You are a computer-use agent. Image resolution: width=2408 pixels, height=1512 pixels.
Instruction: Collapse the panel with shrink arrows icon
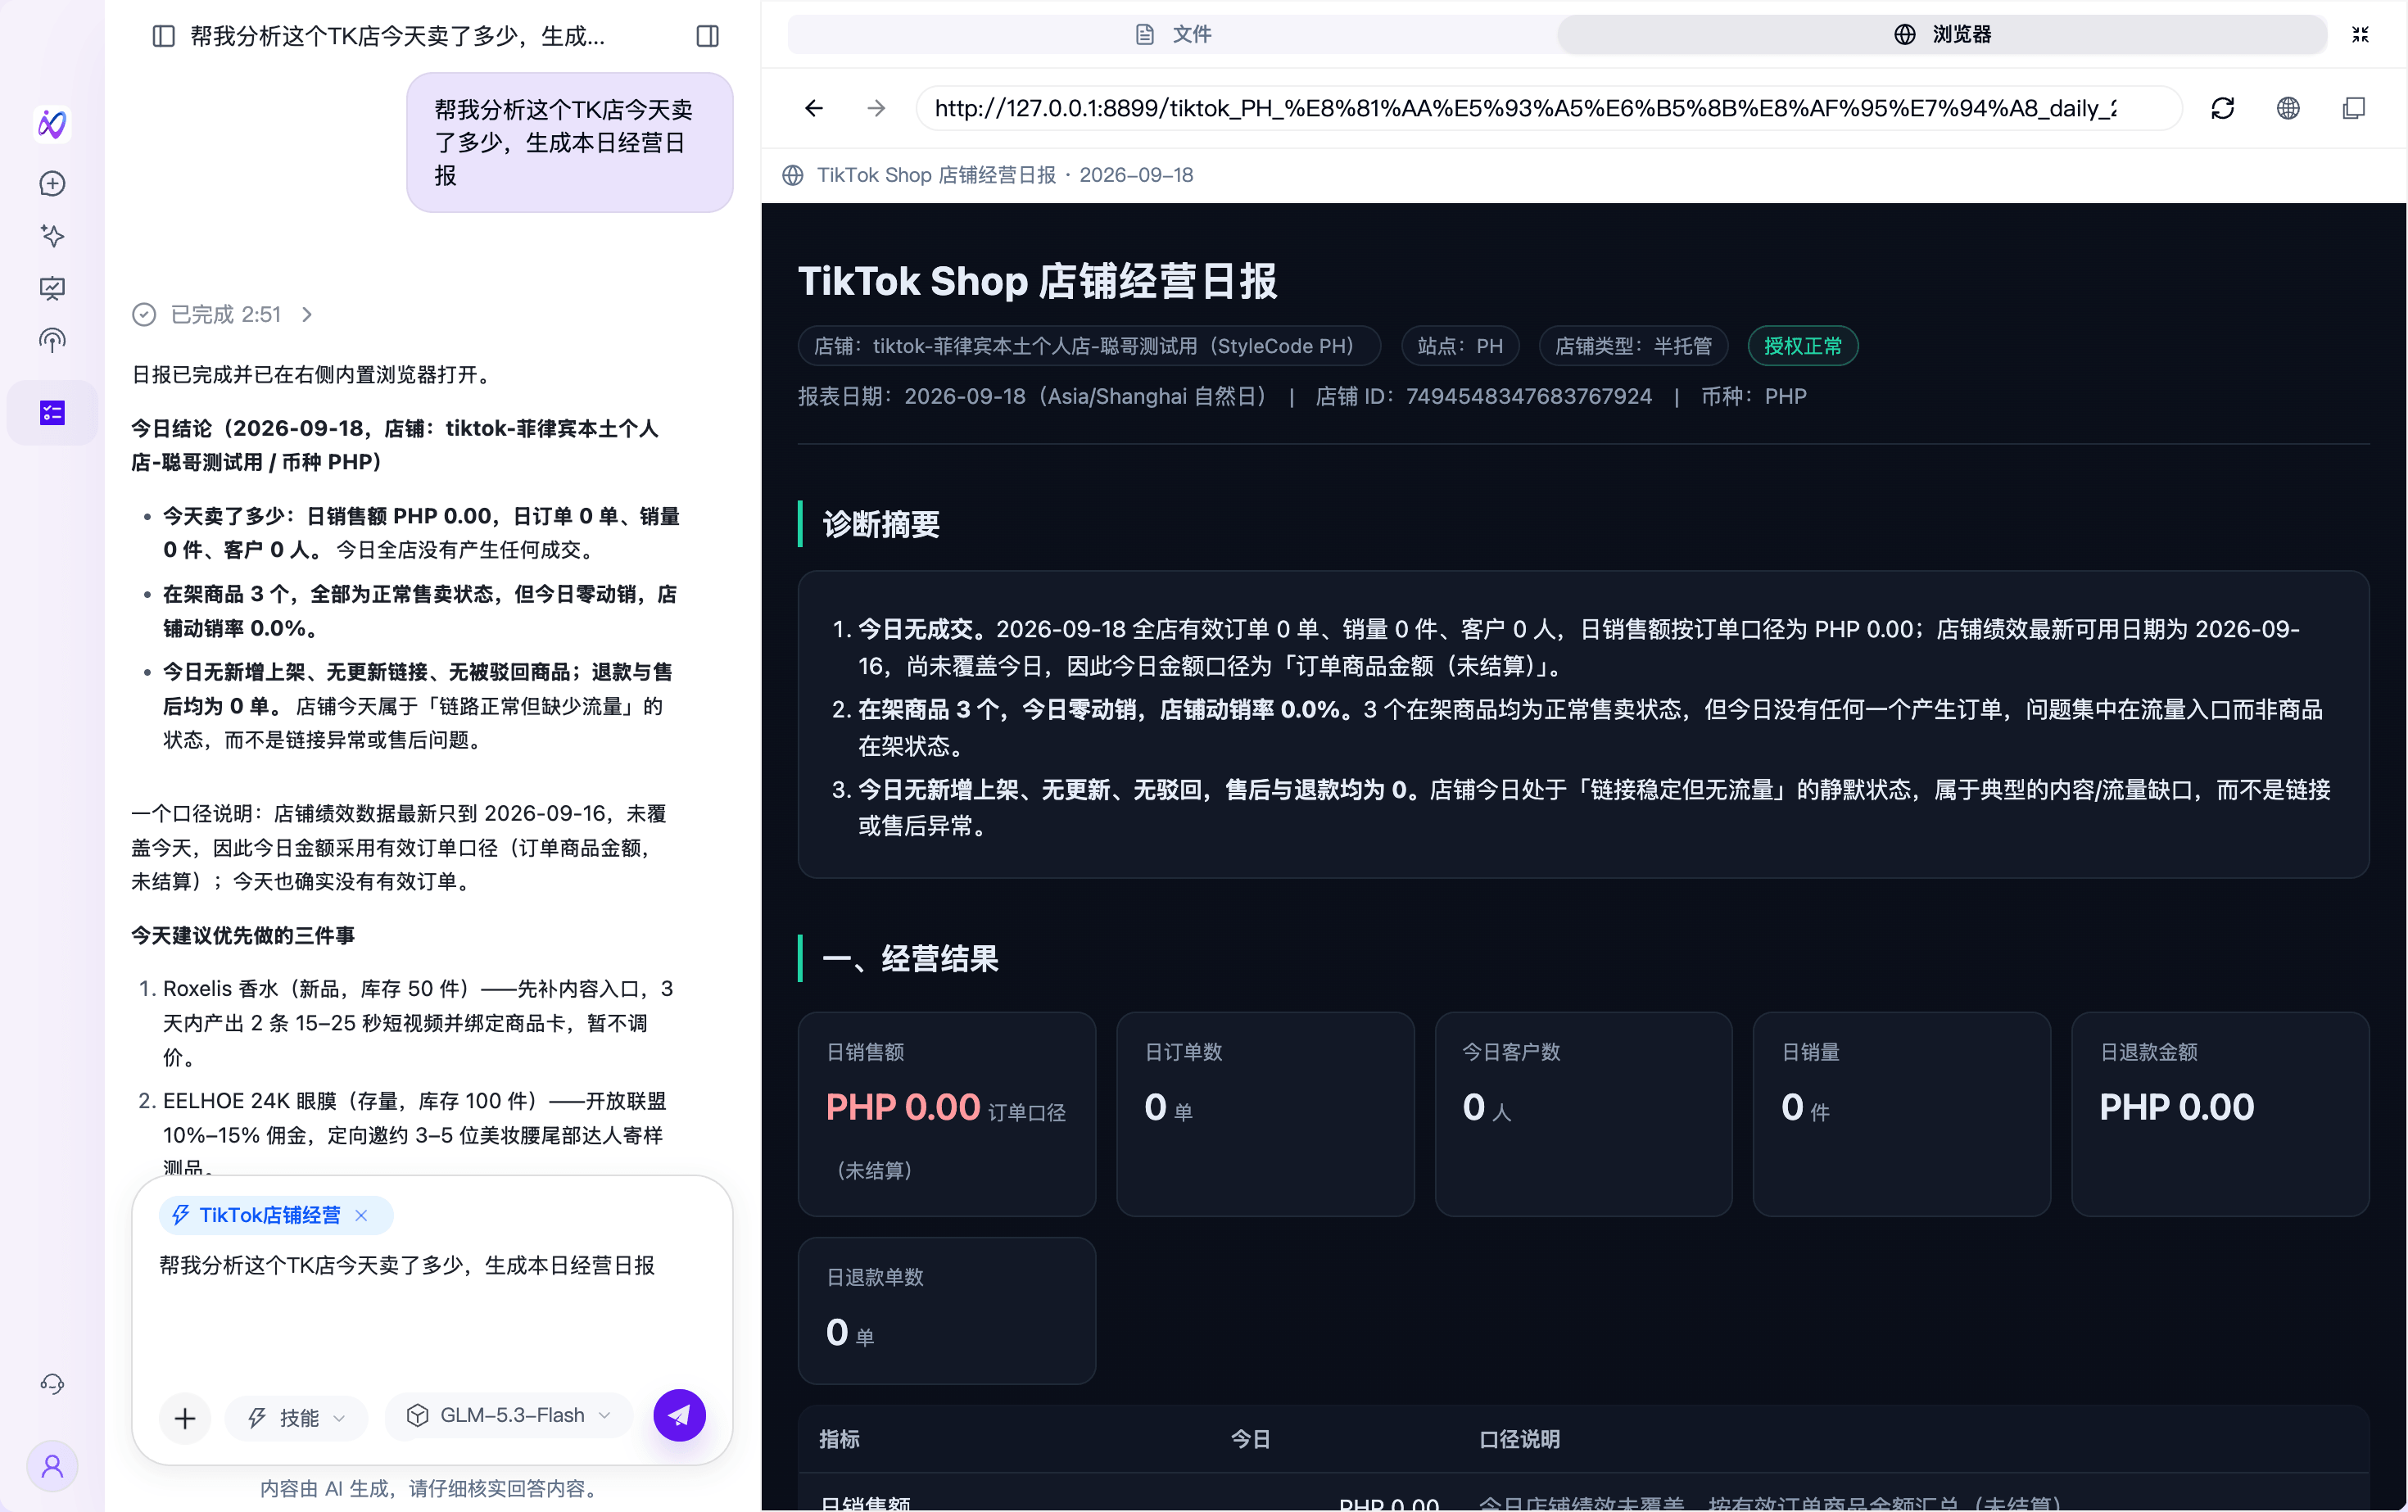pos(2360,35)
